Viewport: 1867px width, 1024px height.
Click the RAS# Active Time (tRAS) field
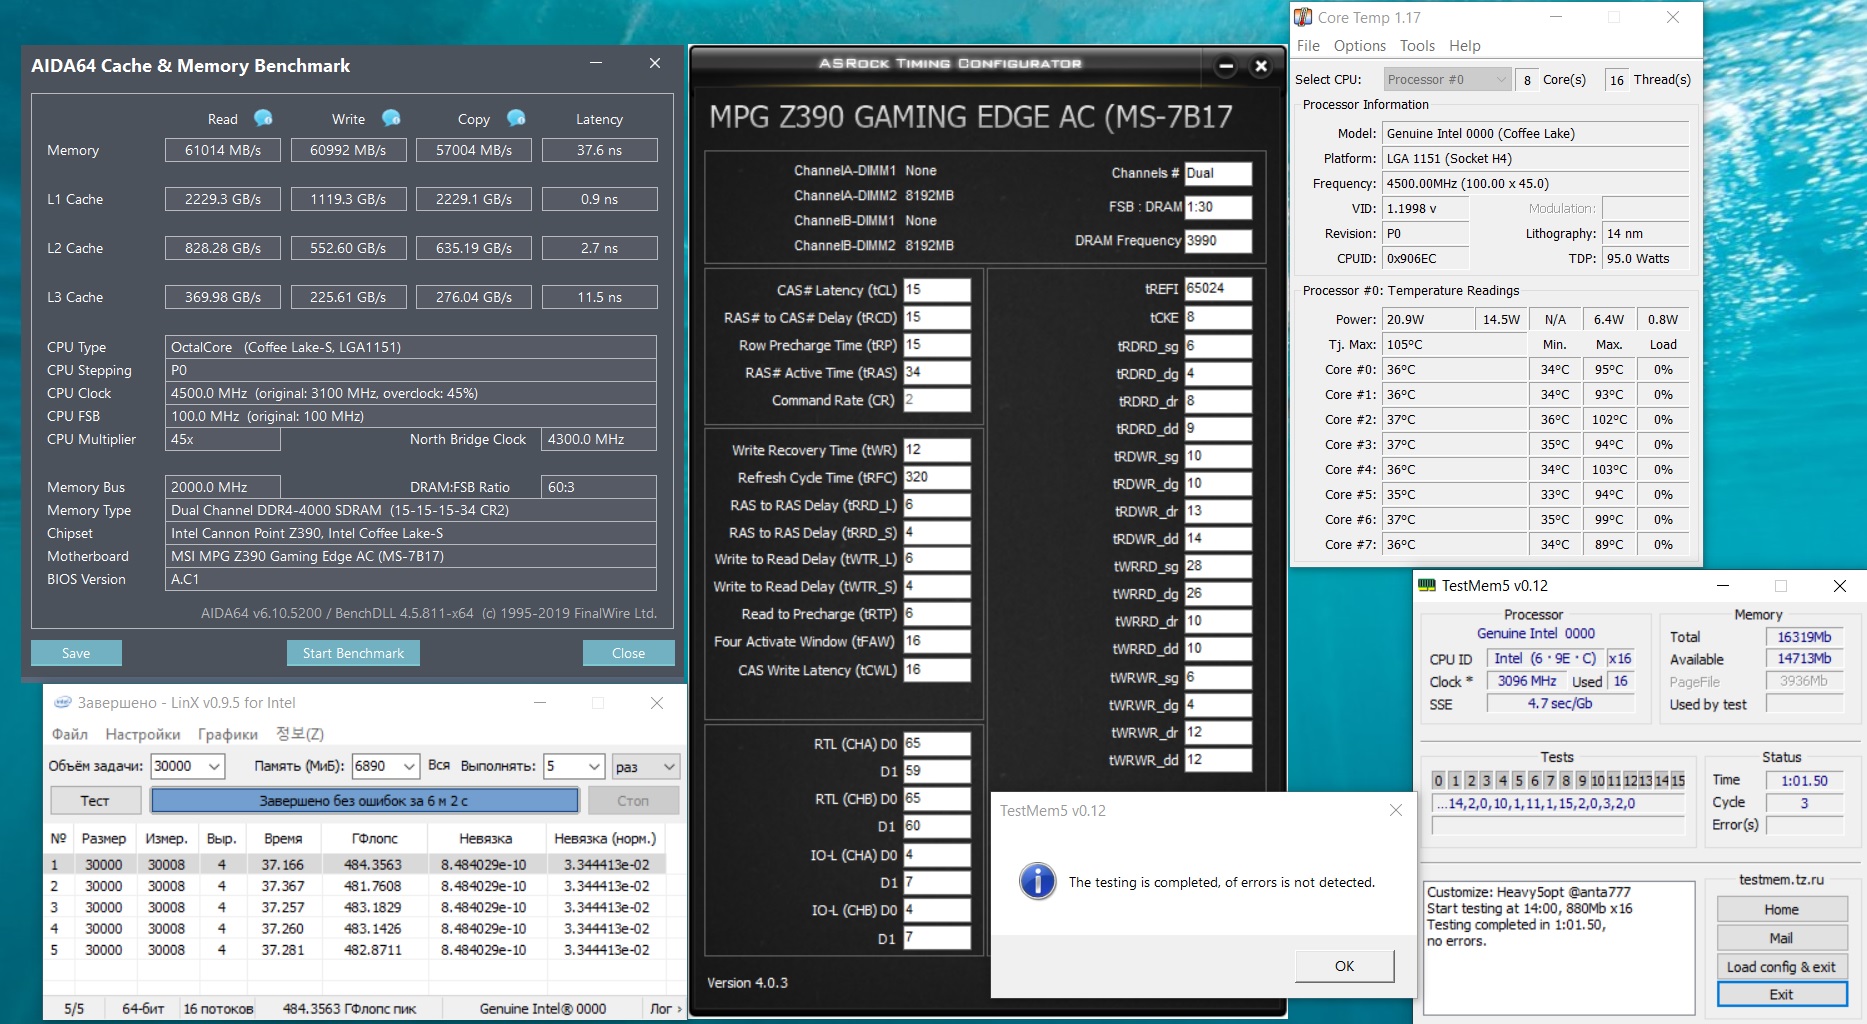936,372
